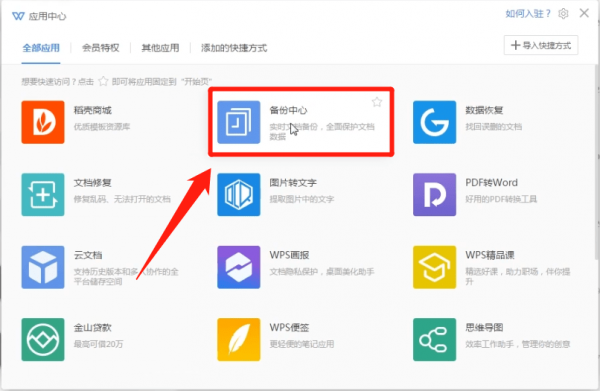Click the 最高可借20万 description
The height and width of the screenshot is (391, 600).
[x=98, y=344]
